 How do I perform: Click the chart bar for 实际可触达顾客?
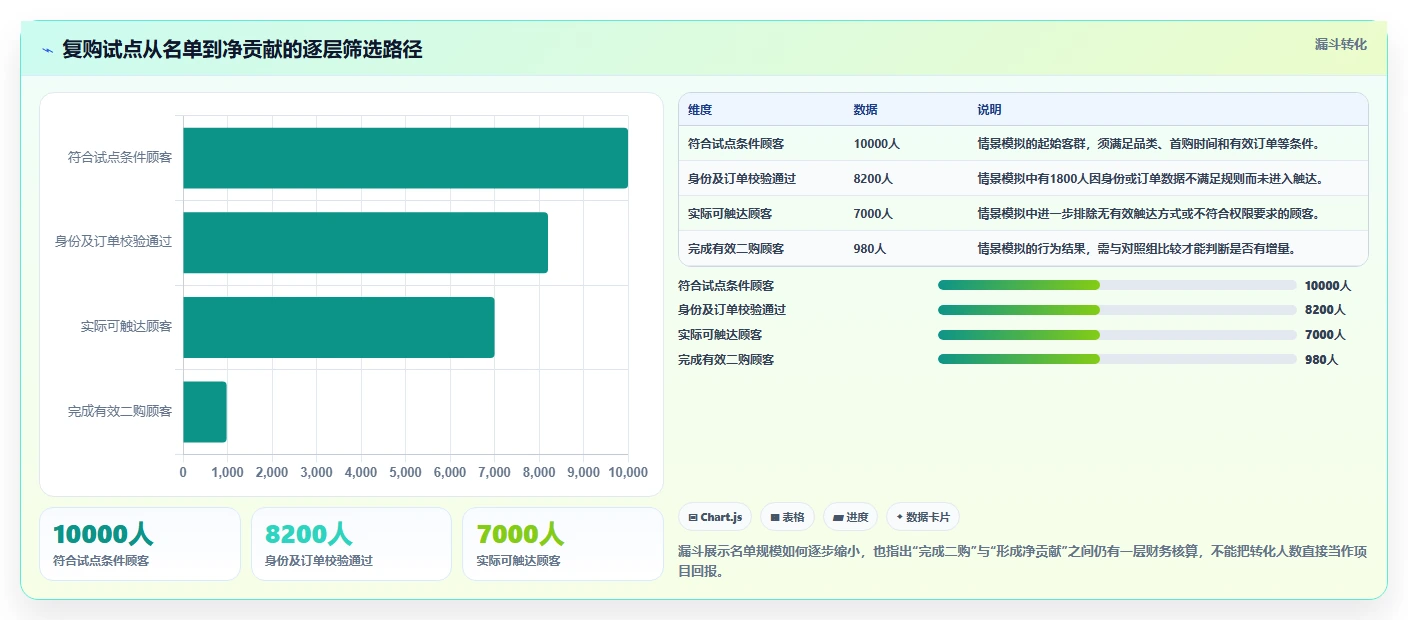338,327
